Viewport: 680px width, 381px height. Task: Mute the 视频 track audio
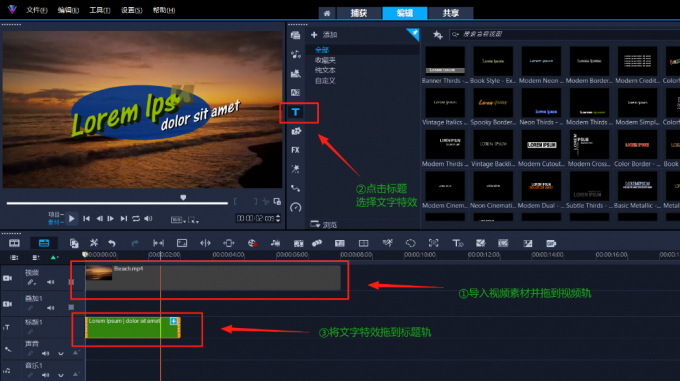51,282
